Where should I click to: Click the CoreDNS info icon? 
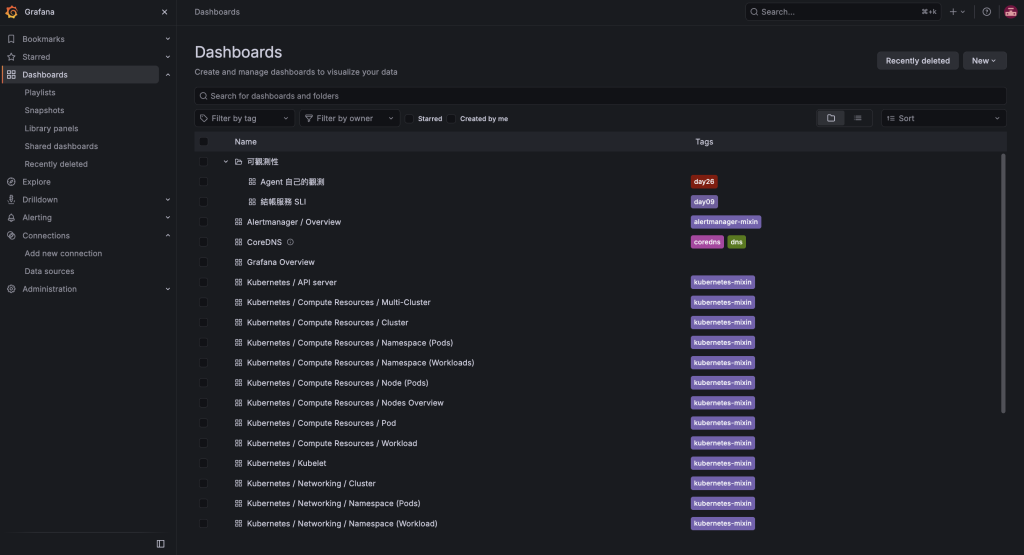click(291, 242)
